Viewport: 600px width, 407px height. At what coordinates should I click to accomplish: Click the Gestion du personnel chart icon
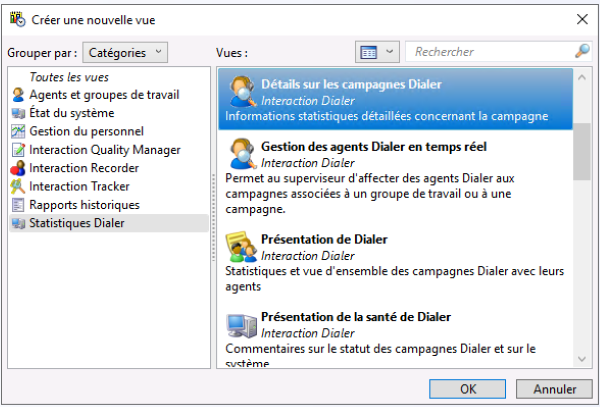click(x=18, y=132)
